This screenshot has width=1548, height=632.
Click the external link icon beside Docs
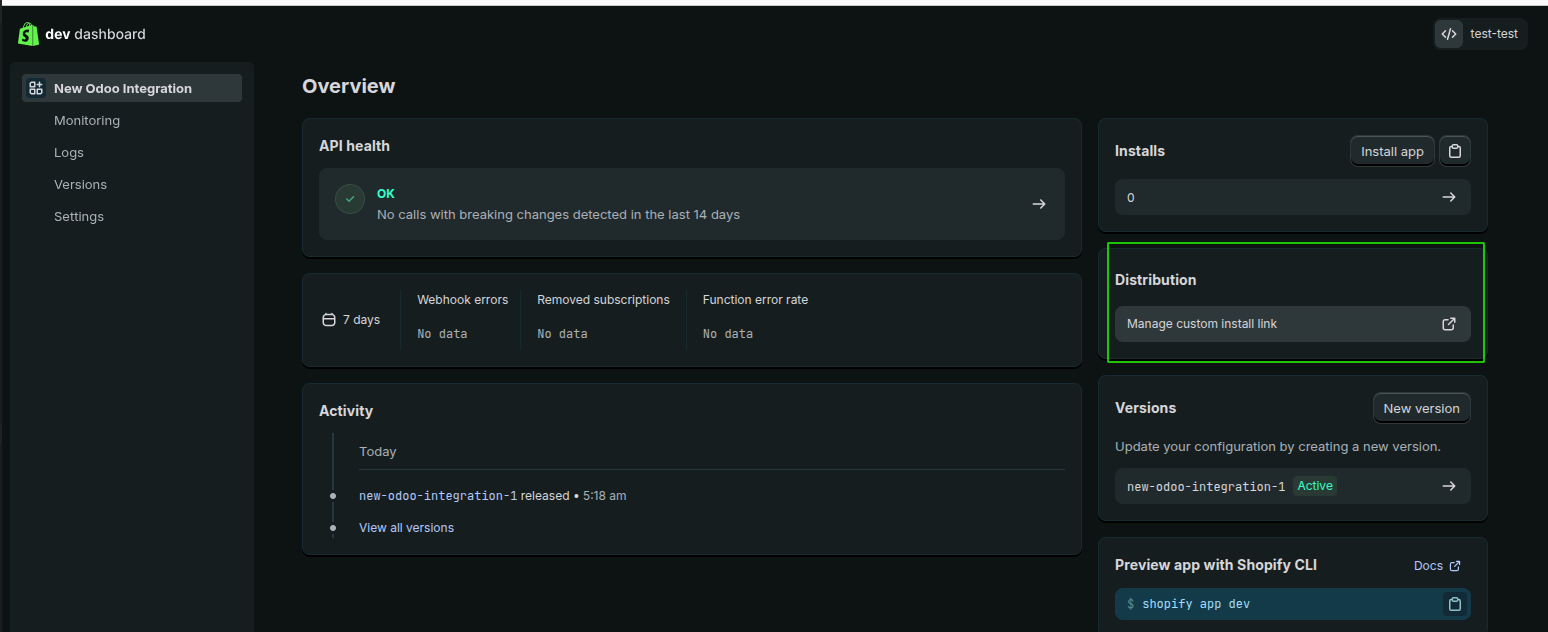pos(1457,565)
